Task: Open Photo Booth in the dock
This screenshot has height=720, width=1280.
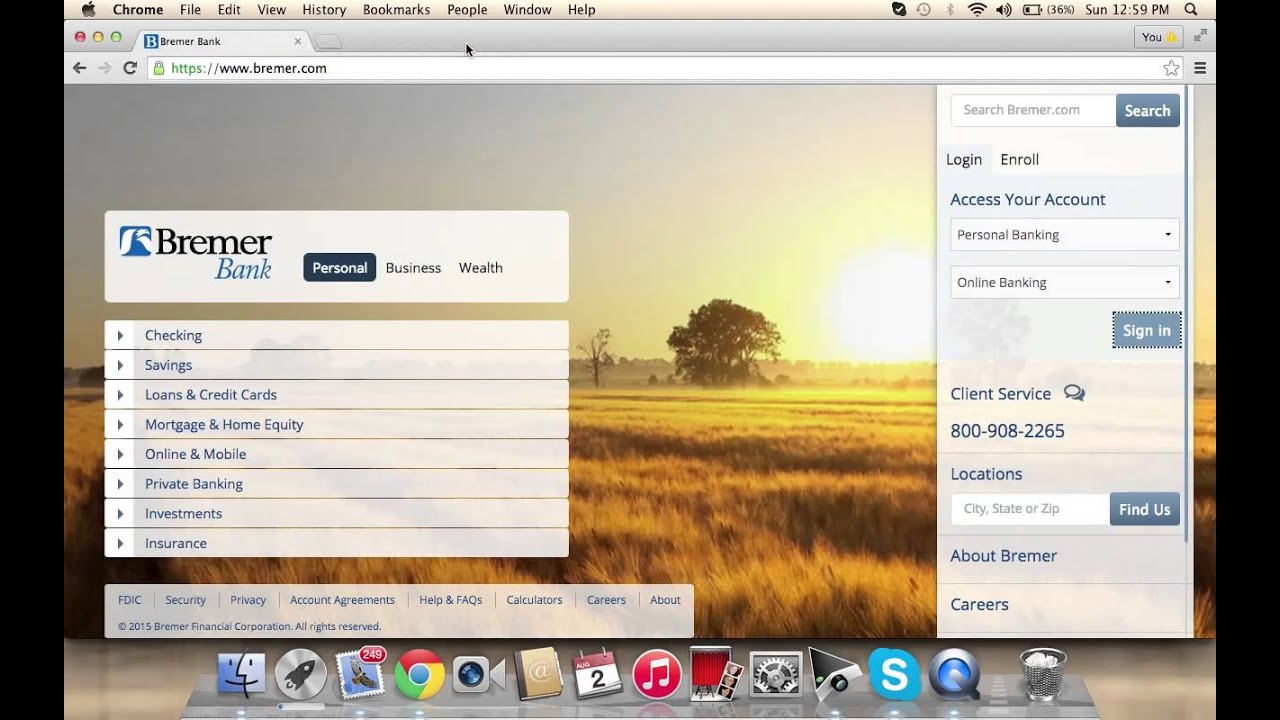Action: (716, 675)
